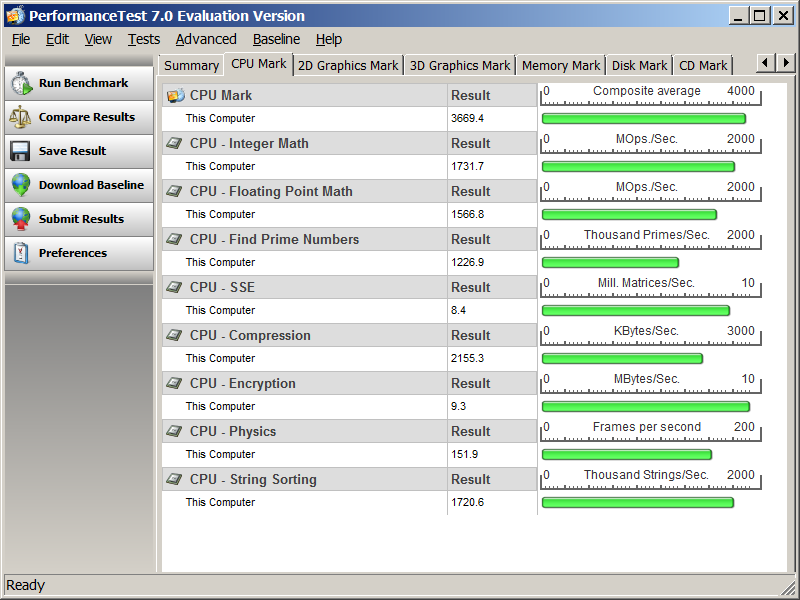Screen dimensions: 800x600
Task: Click the Submit Results globe upload icon
Action: 21,219
